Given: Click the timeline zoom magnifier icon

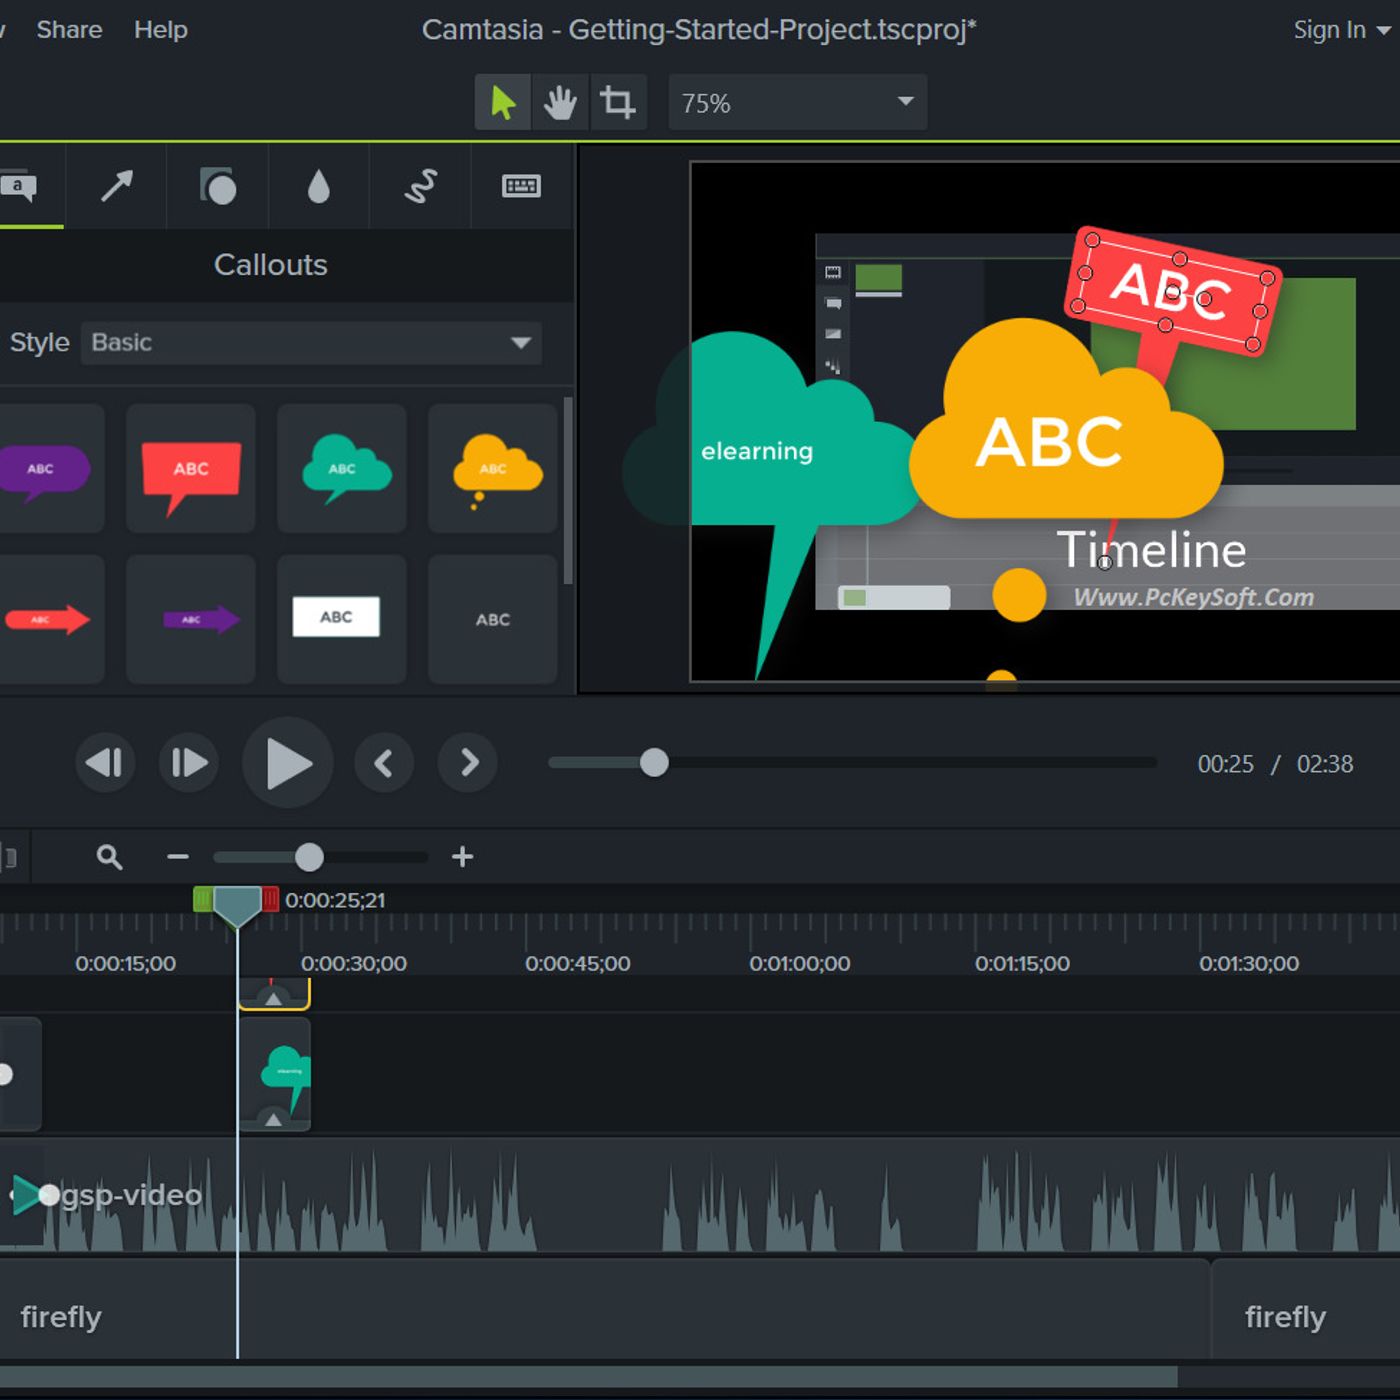Looking at the screenshot, I should [x=109, y=857].
